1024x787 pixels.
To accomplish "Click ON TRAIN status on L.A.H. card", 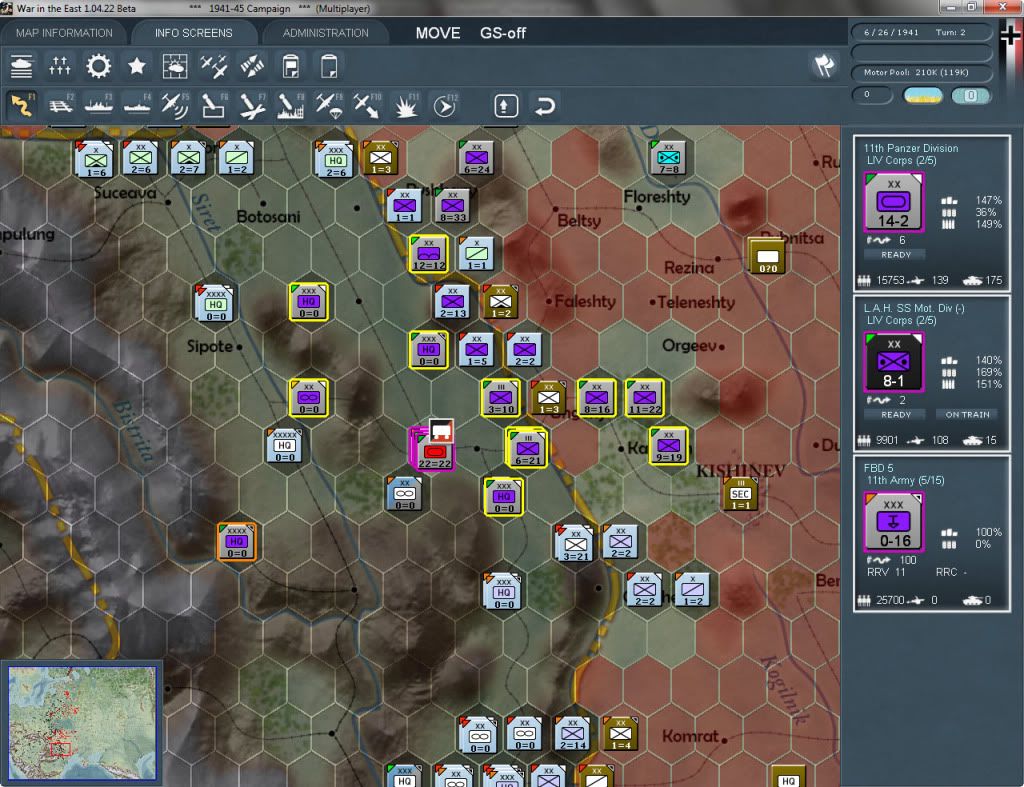I will point(967,415).
